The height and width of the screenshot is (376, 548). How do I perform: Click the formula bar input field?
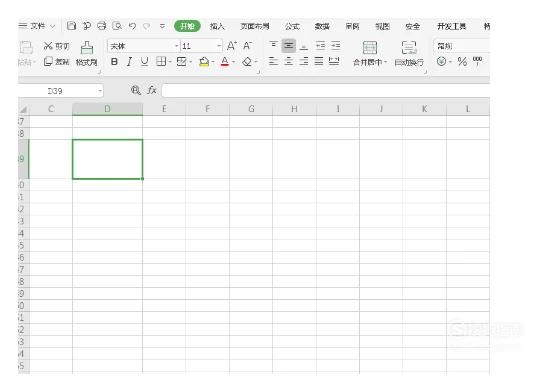[326, 91]
